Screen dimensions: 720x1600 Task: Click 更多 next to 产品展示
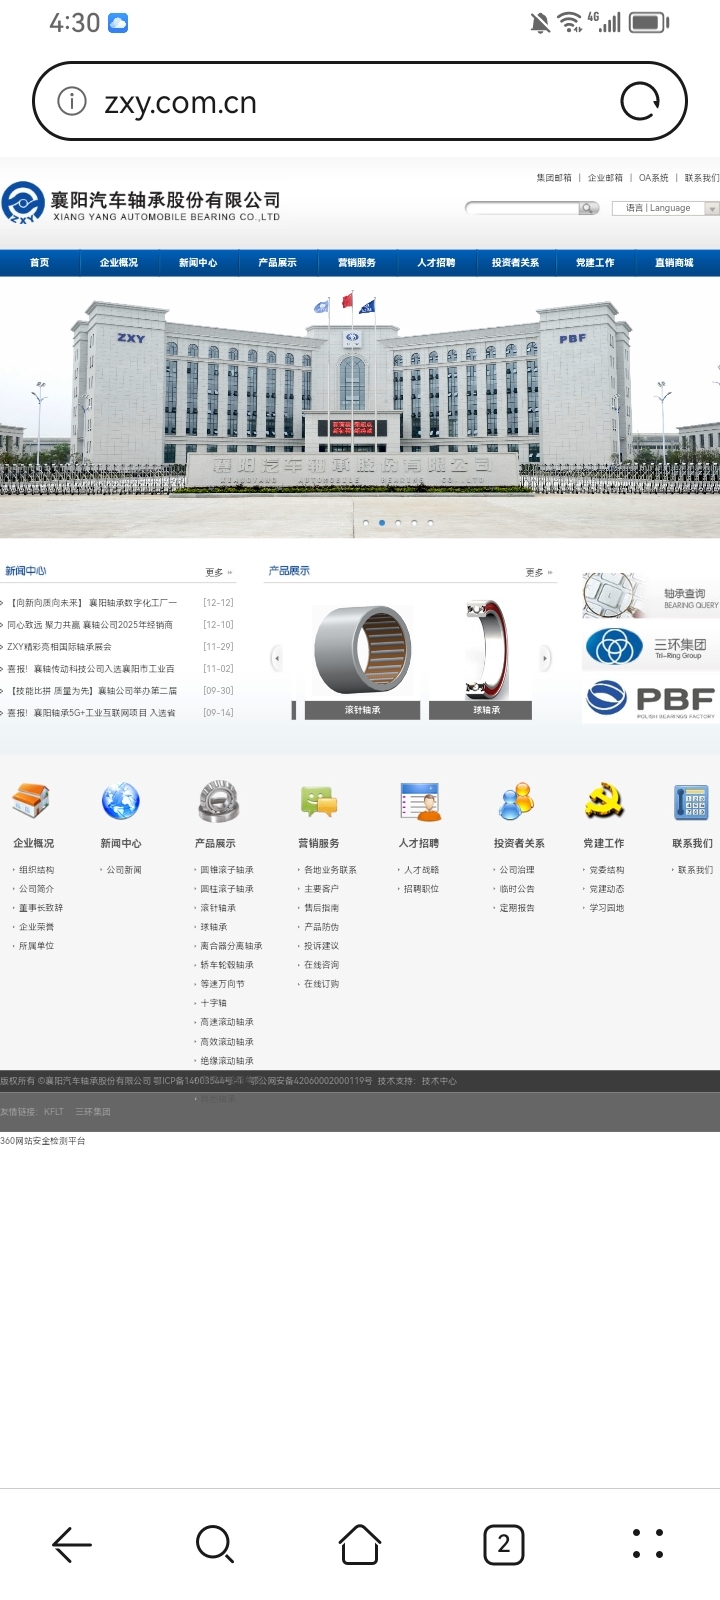(539, 573)
